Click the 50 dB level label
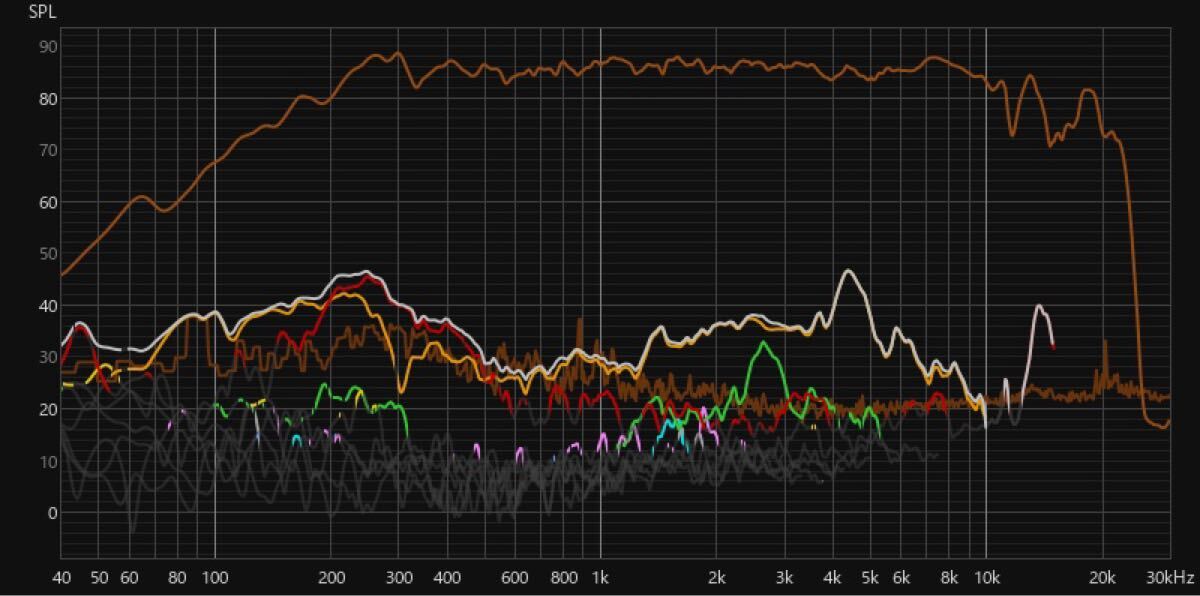This screenshot has height=596, width=1200. (x=48, y=254)
